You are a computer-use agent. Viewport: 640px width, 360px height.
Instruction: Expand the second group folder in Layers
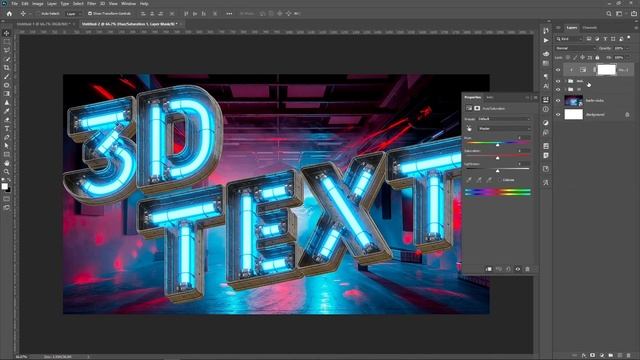566,89
